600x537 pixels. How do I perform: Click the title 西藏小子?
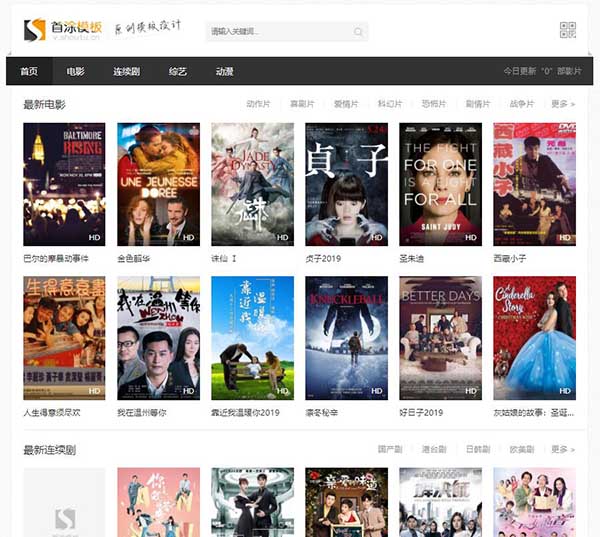(x=510, y=259)
